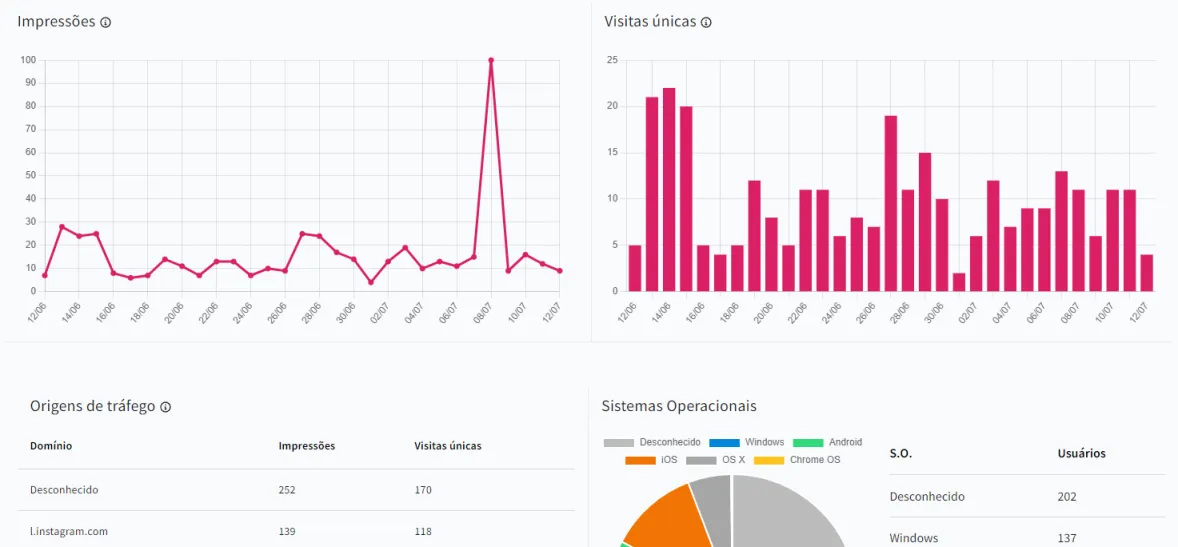This screenshot has width=1178, height=547.
Task: Click the bar reaching 13 in Visitas únicas chart
Action: [1062, 231]
